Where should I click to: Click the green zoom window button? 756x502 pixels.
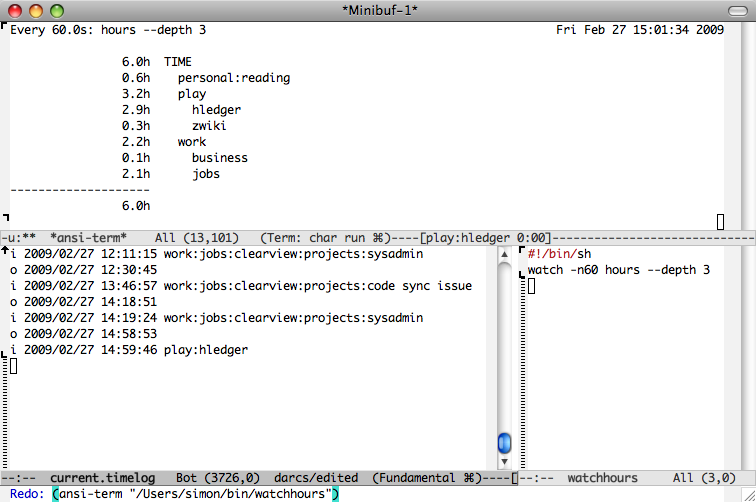[57, 10]
